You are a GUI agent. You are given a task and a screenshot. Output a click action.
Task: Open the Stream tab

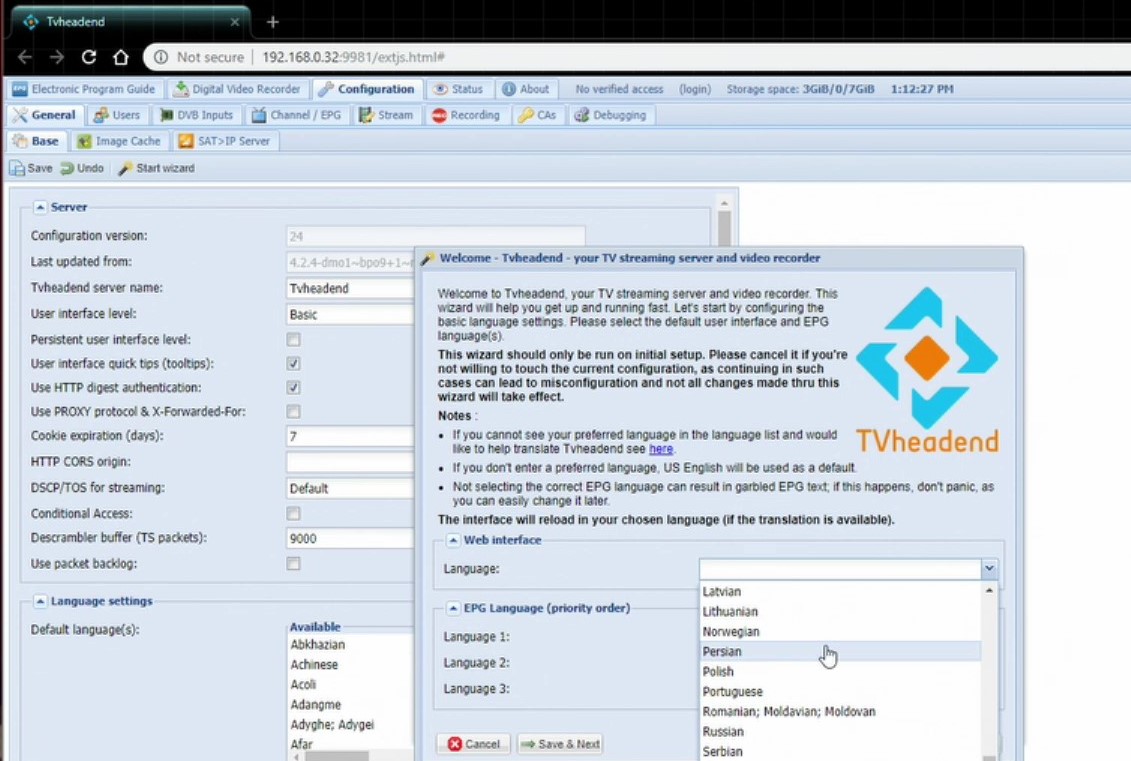pos(387,115)
